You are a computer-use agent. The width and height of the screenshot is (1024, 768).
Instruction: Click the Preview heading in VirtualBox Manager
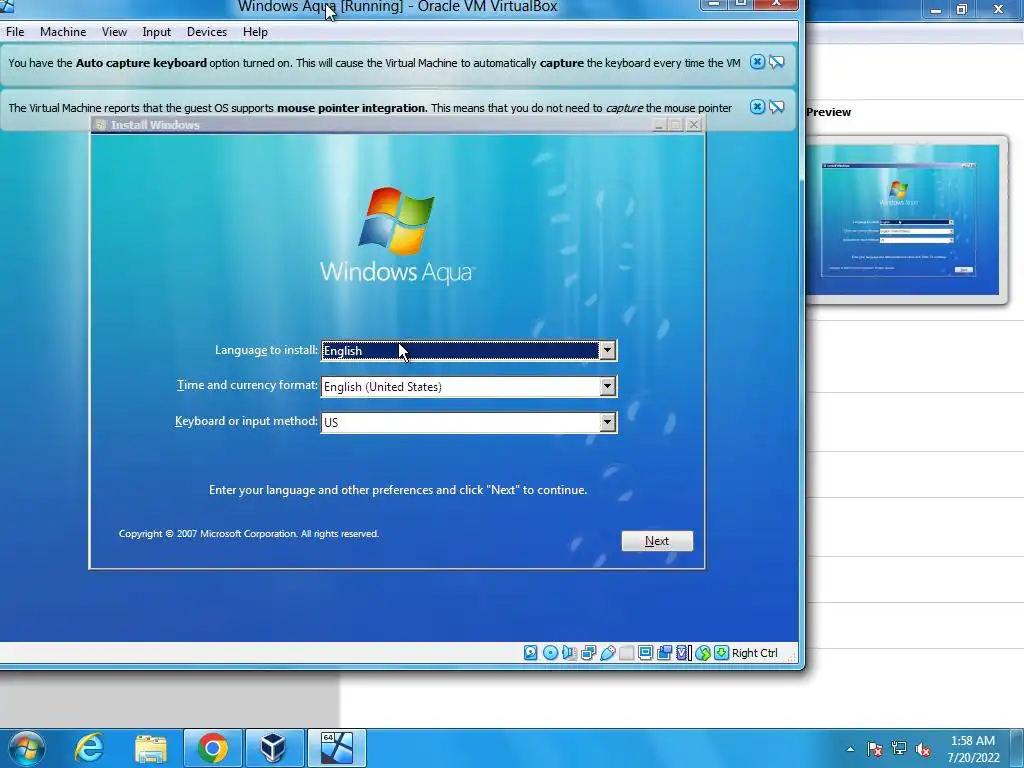point(829,112)
